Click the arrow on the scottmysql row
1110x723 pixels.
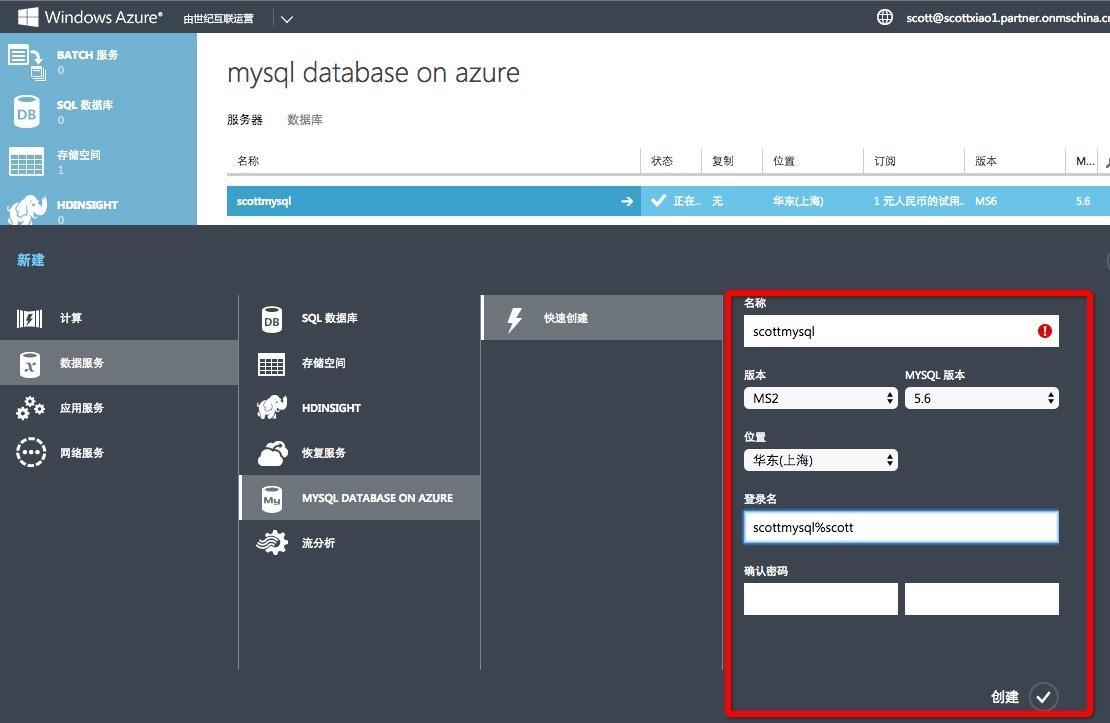pos(627,201)
